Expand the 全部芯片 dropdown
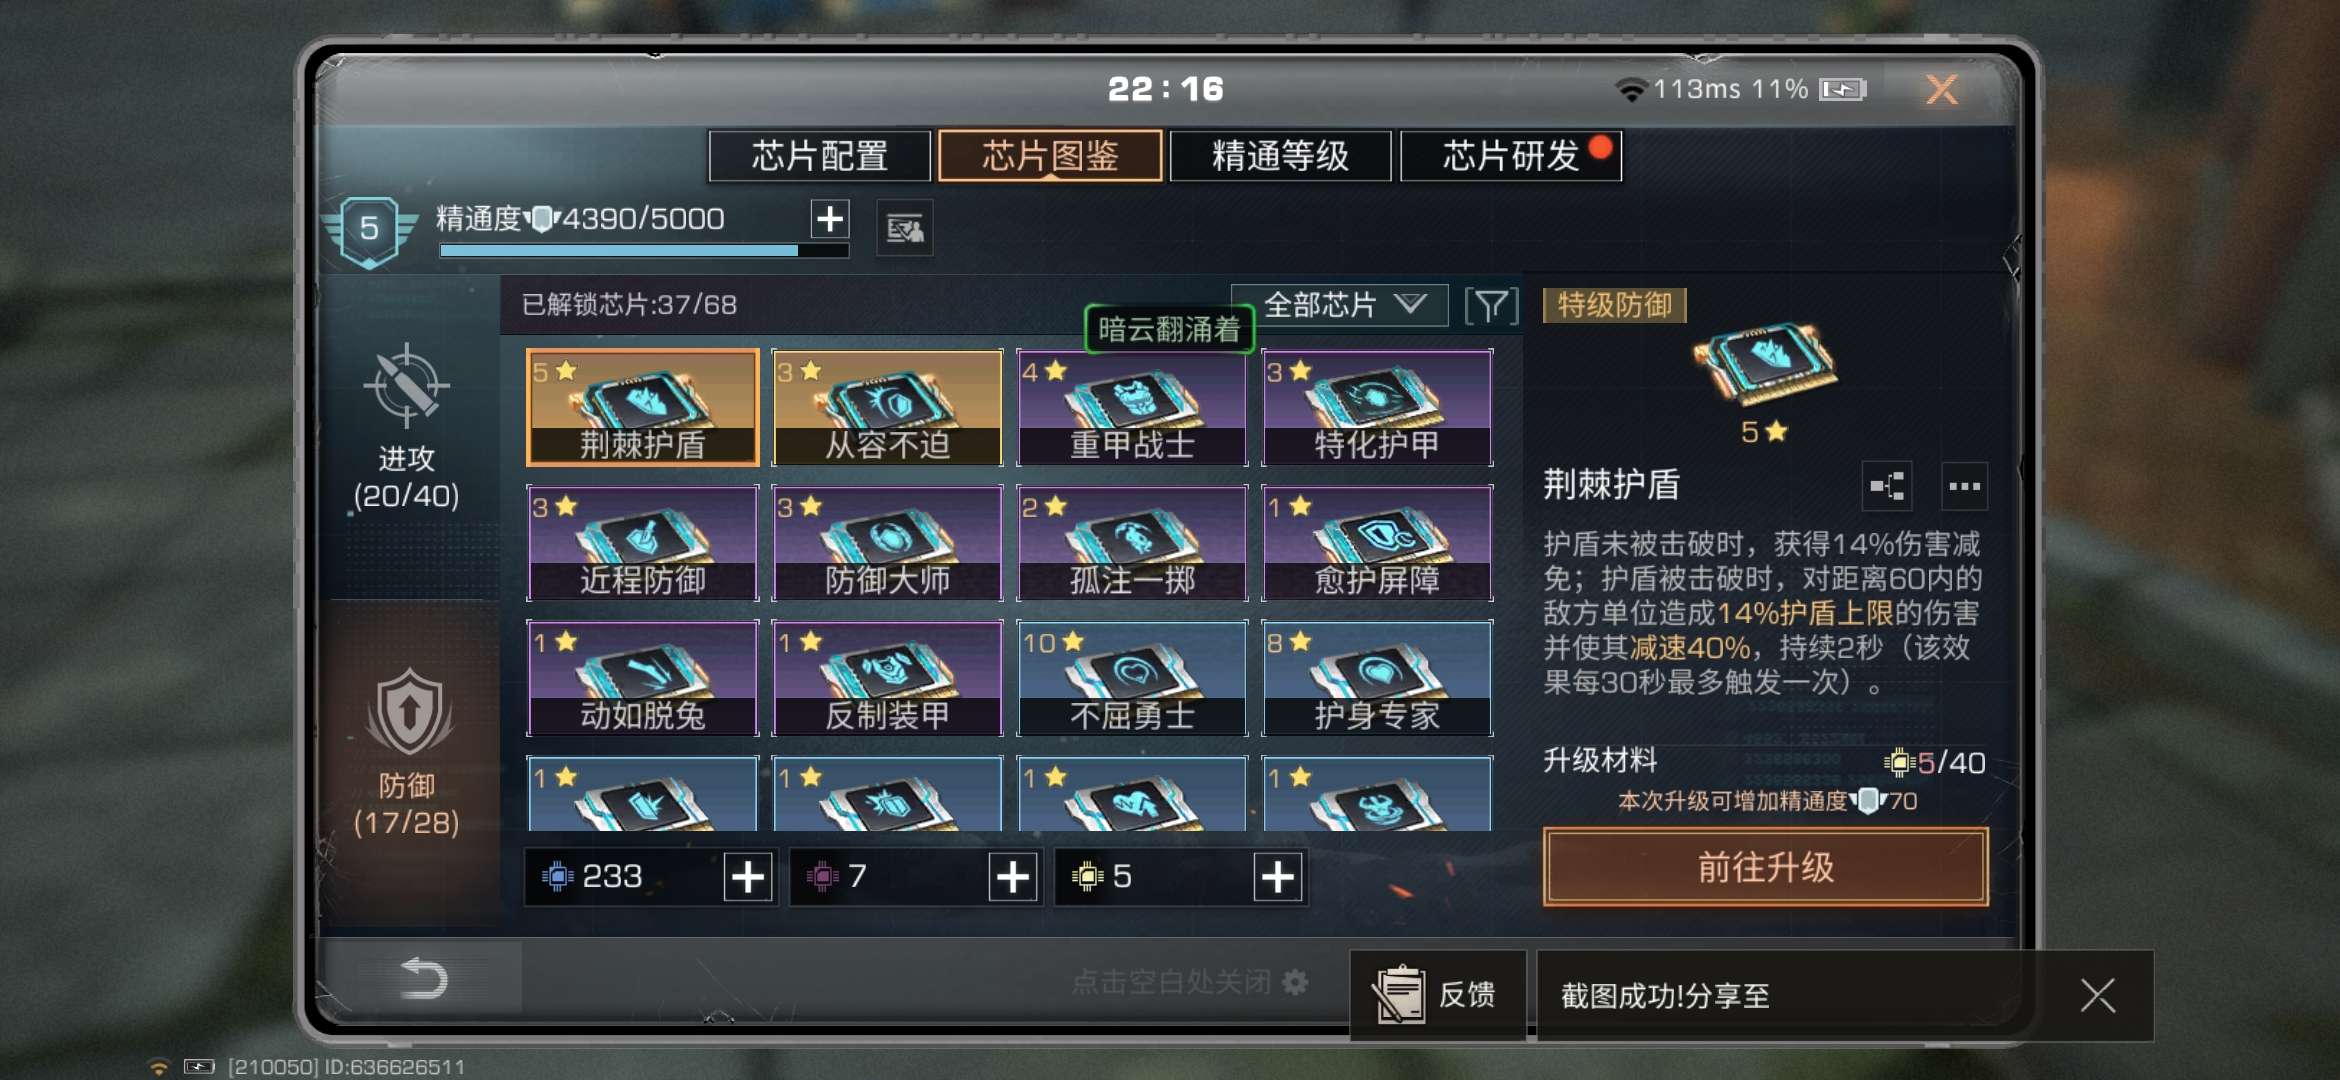This screenshot has height=1080, width=2340. pyautogui.click(x=1340, y=305)
